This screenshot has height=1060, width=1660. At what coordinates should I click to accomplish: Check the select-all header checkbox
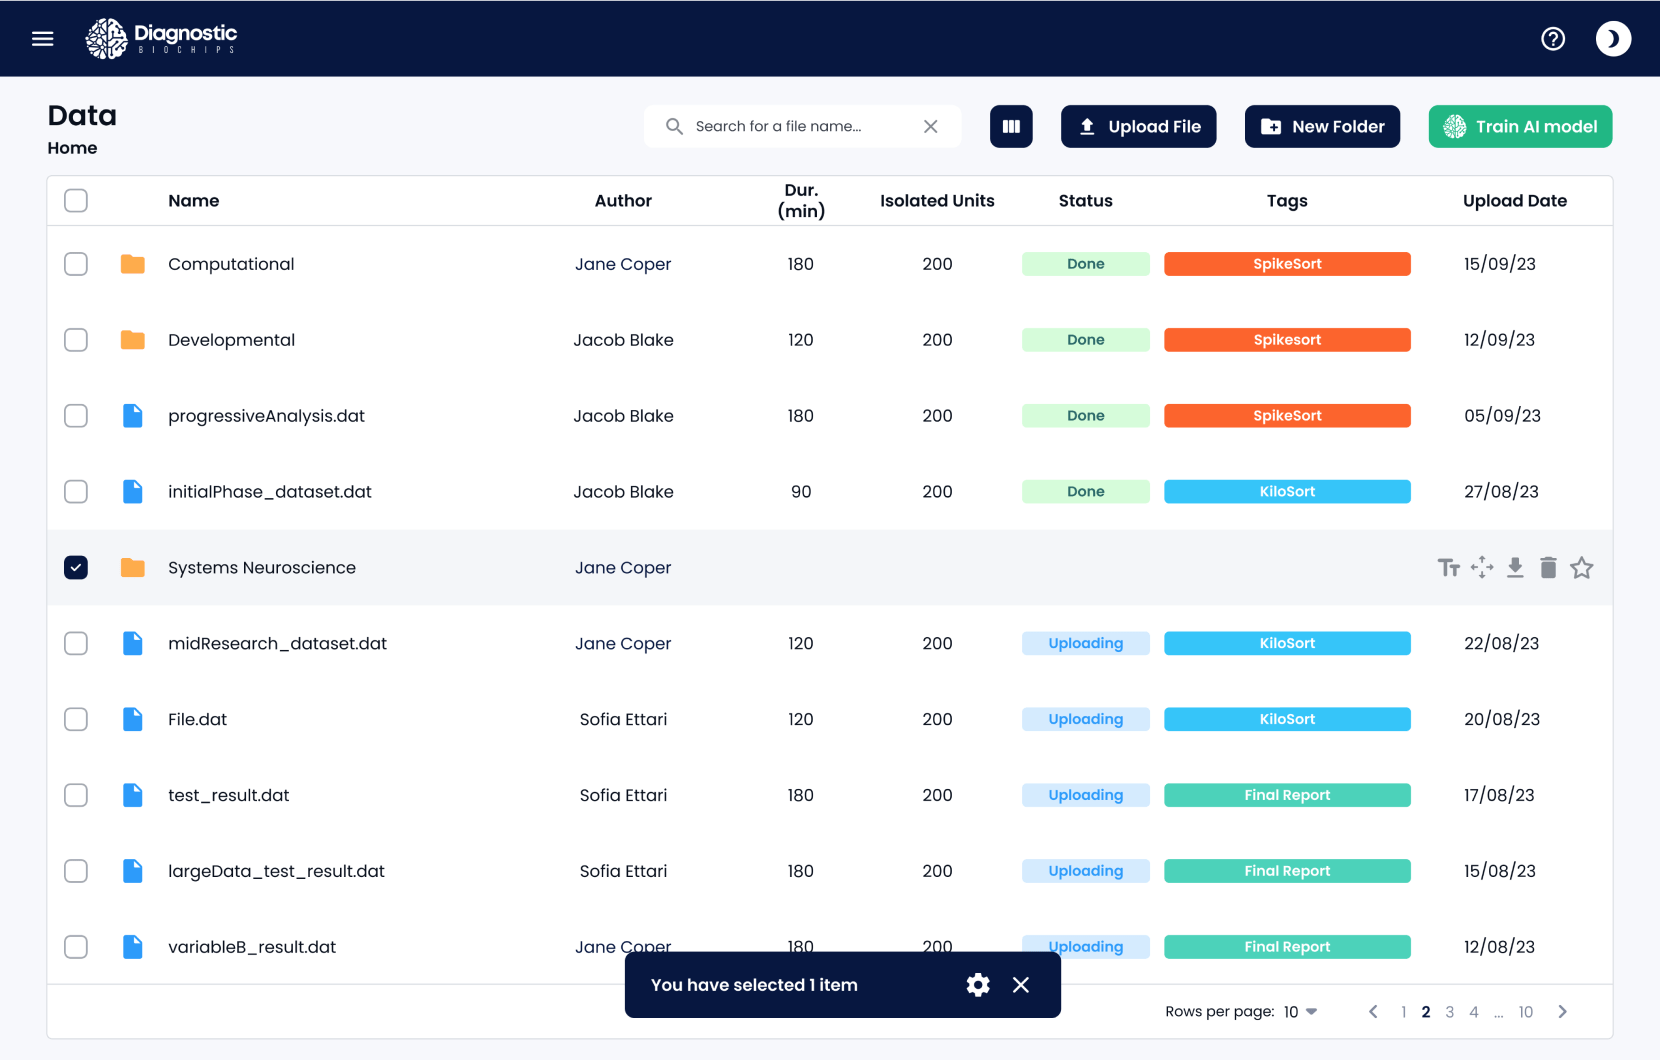(x=76, y=201)
